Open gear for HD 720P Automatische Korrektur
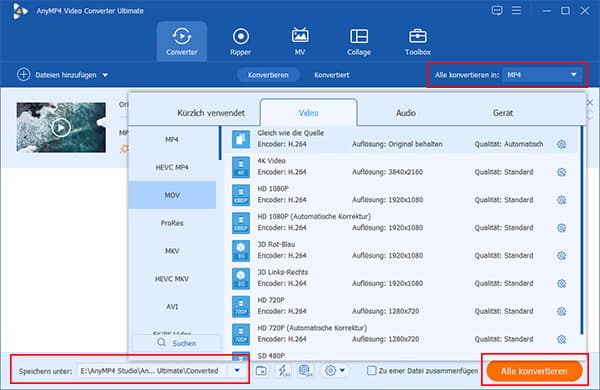This screenshot has width=600, height=390. (x=561, y=339)
